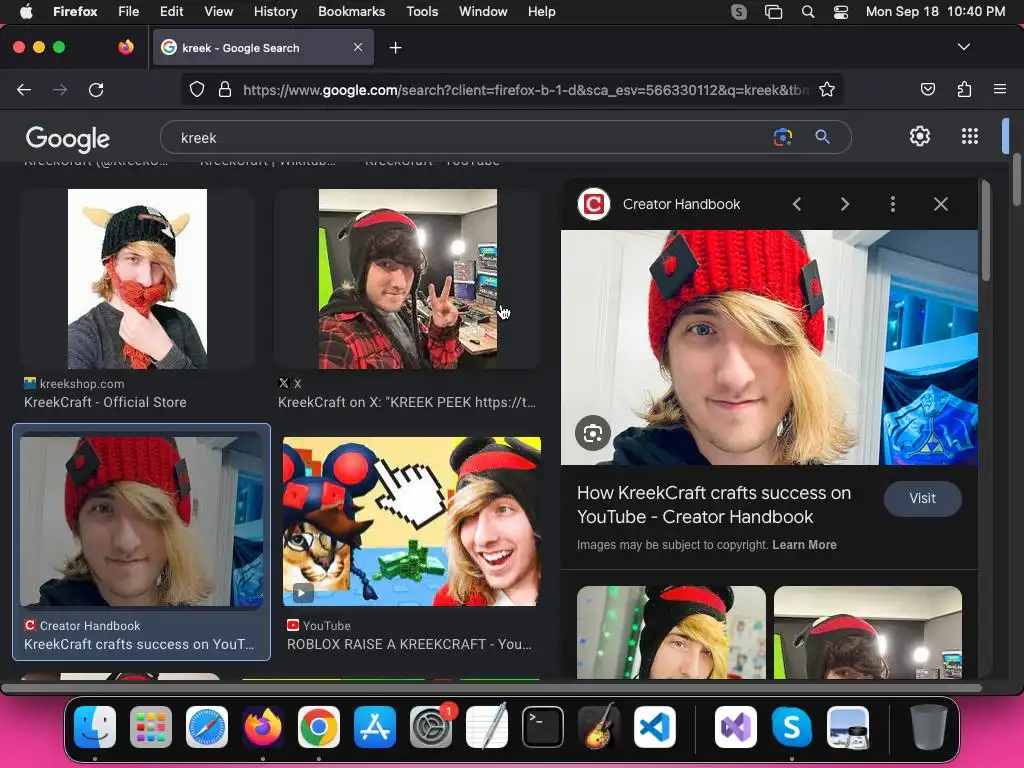Screen dimensions: 1024x768
Task: Close the kreek Google Search tab
Action: pos(358,47)
